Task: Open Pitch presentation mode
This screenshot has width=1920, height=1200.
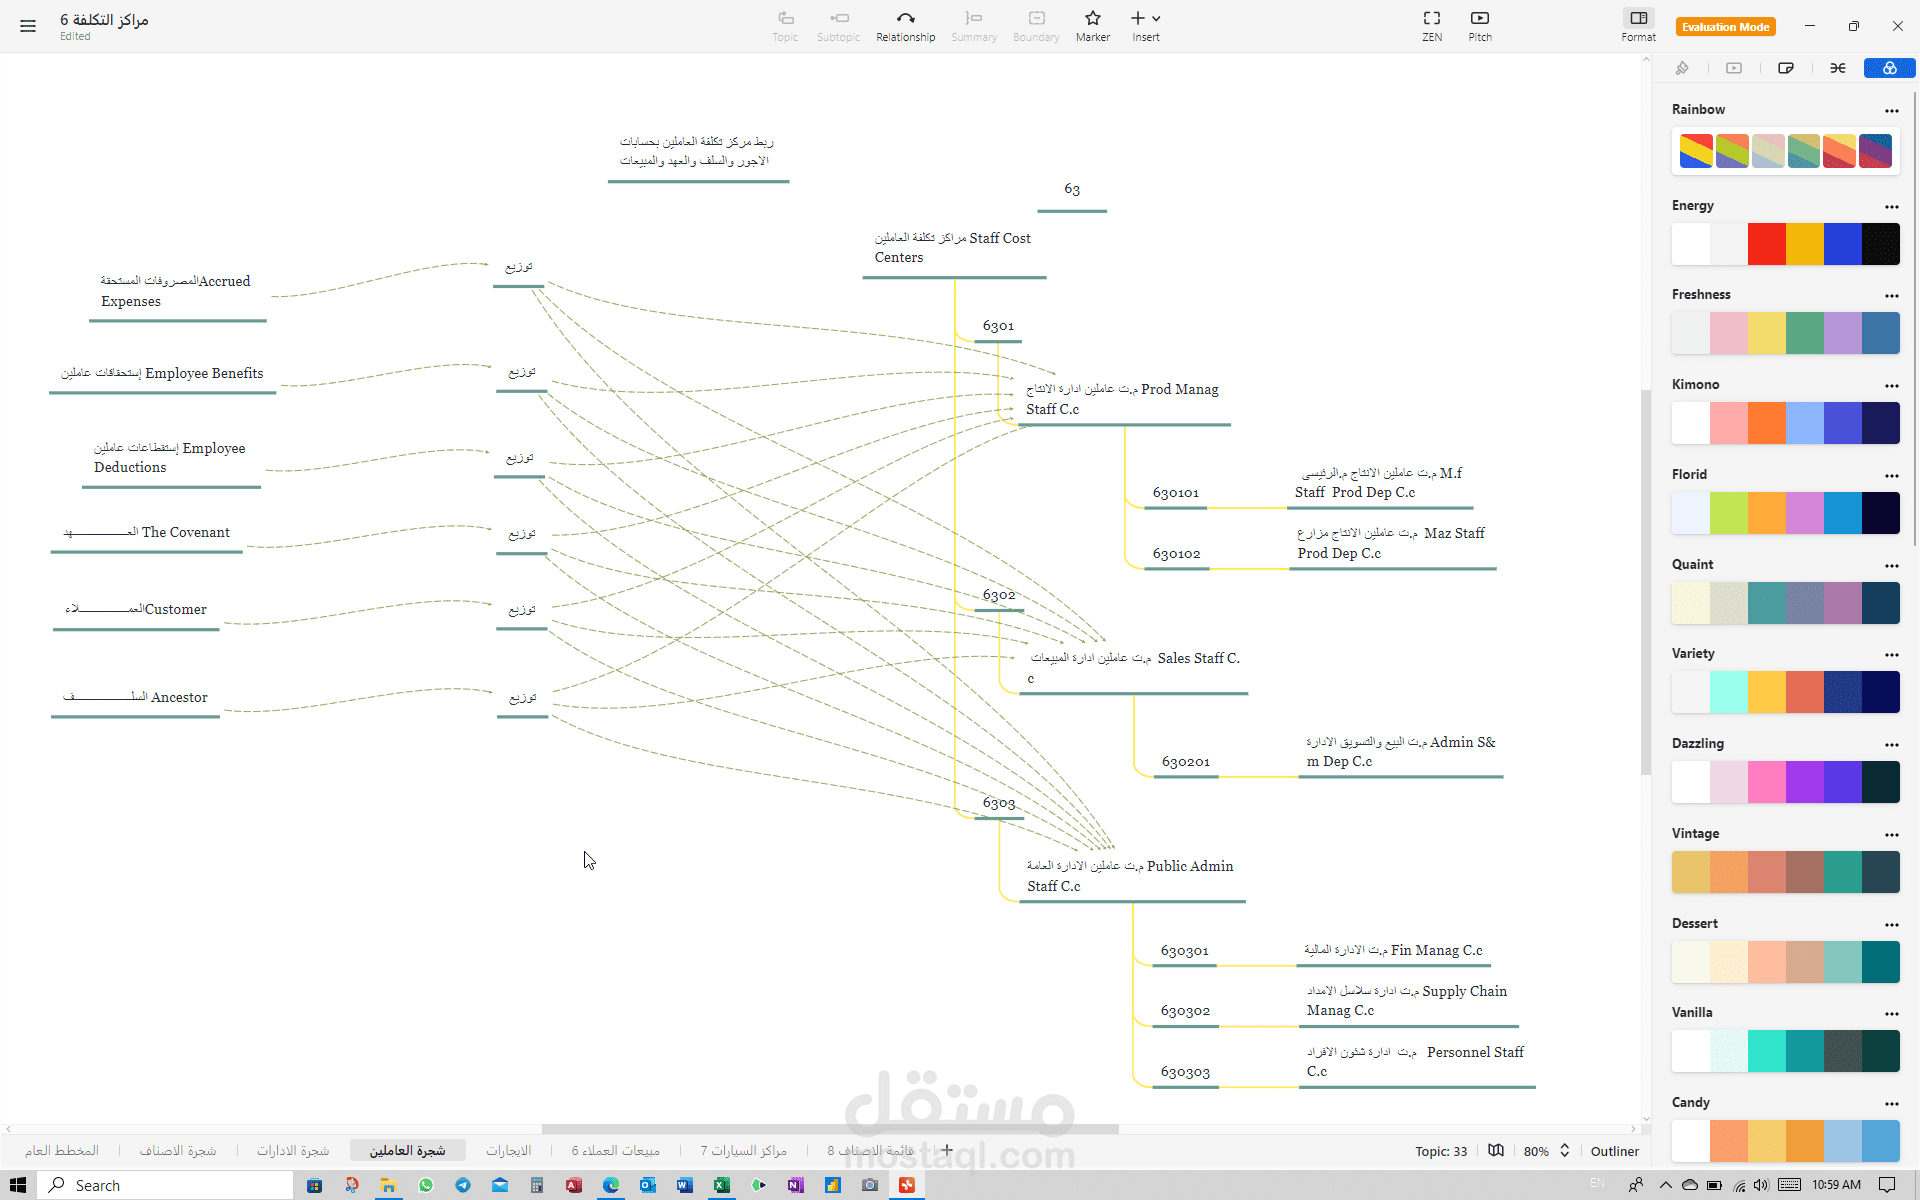Action: 1480,26
